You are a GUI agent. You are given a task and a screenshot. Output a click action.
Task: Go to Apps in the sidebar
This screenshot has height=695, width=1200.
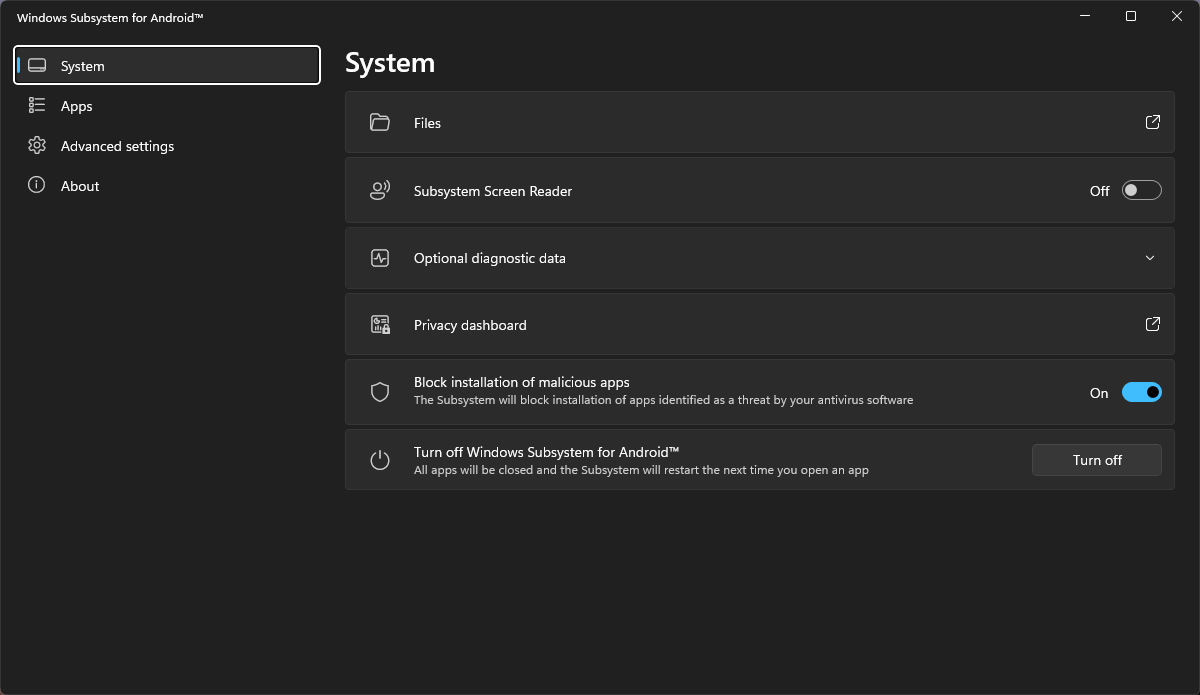76,106
